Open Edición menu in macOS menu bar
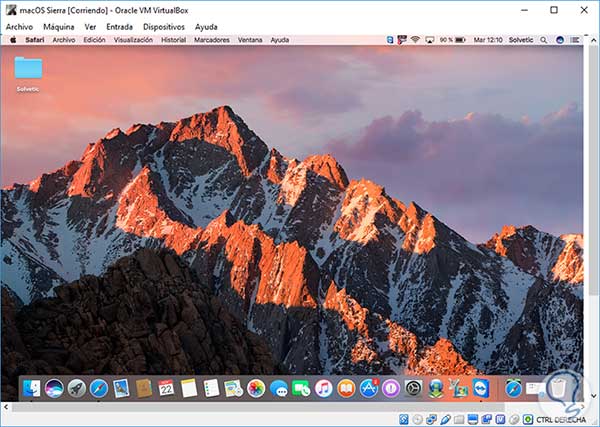The width and height of the screenshot is (600, 427). 94,40
